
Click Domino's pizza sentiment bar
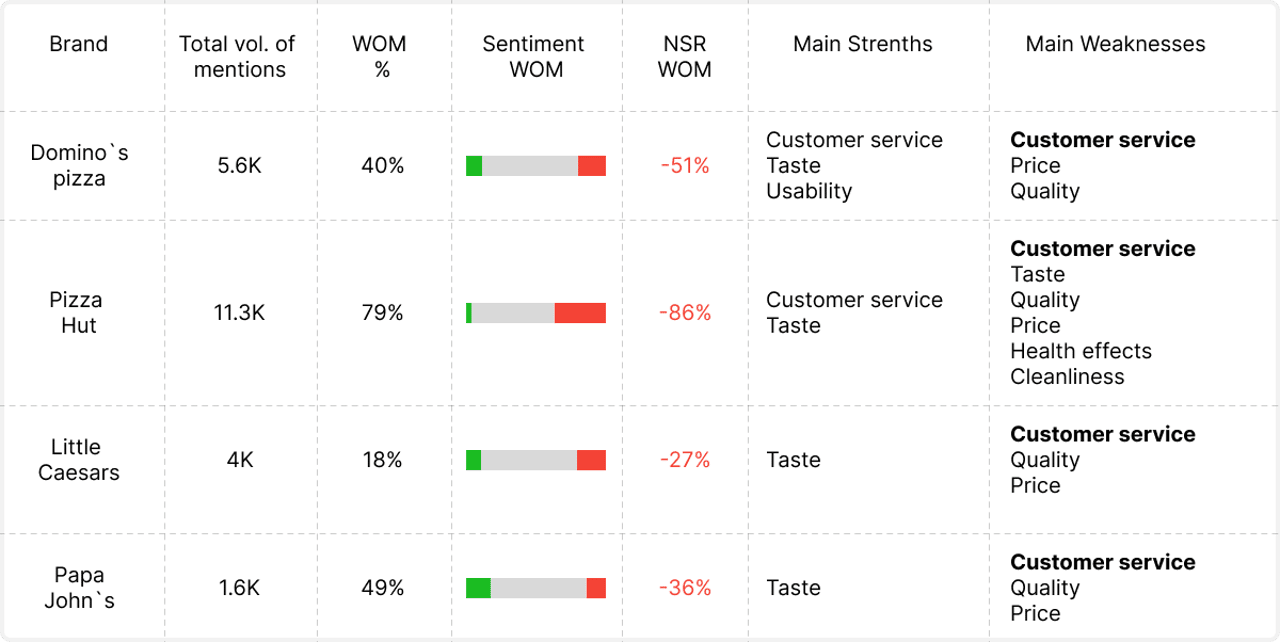pyautogui.click(x=536, y=166)
